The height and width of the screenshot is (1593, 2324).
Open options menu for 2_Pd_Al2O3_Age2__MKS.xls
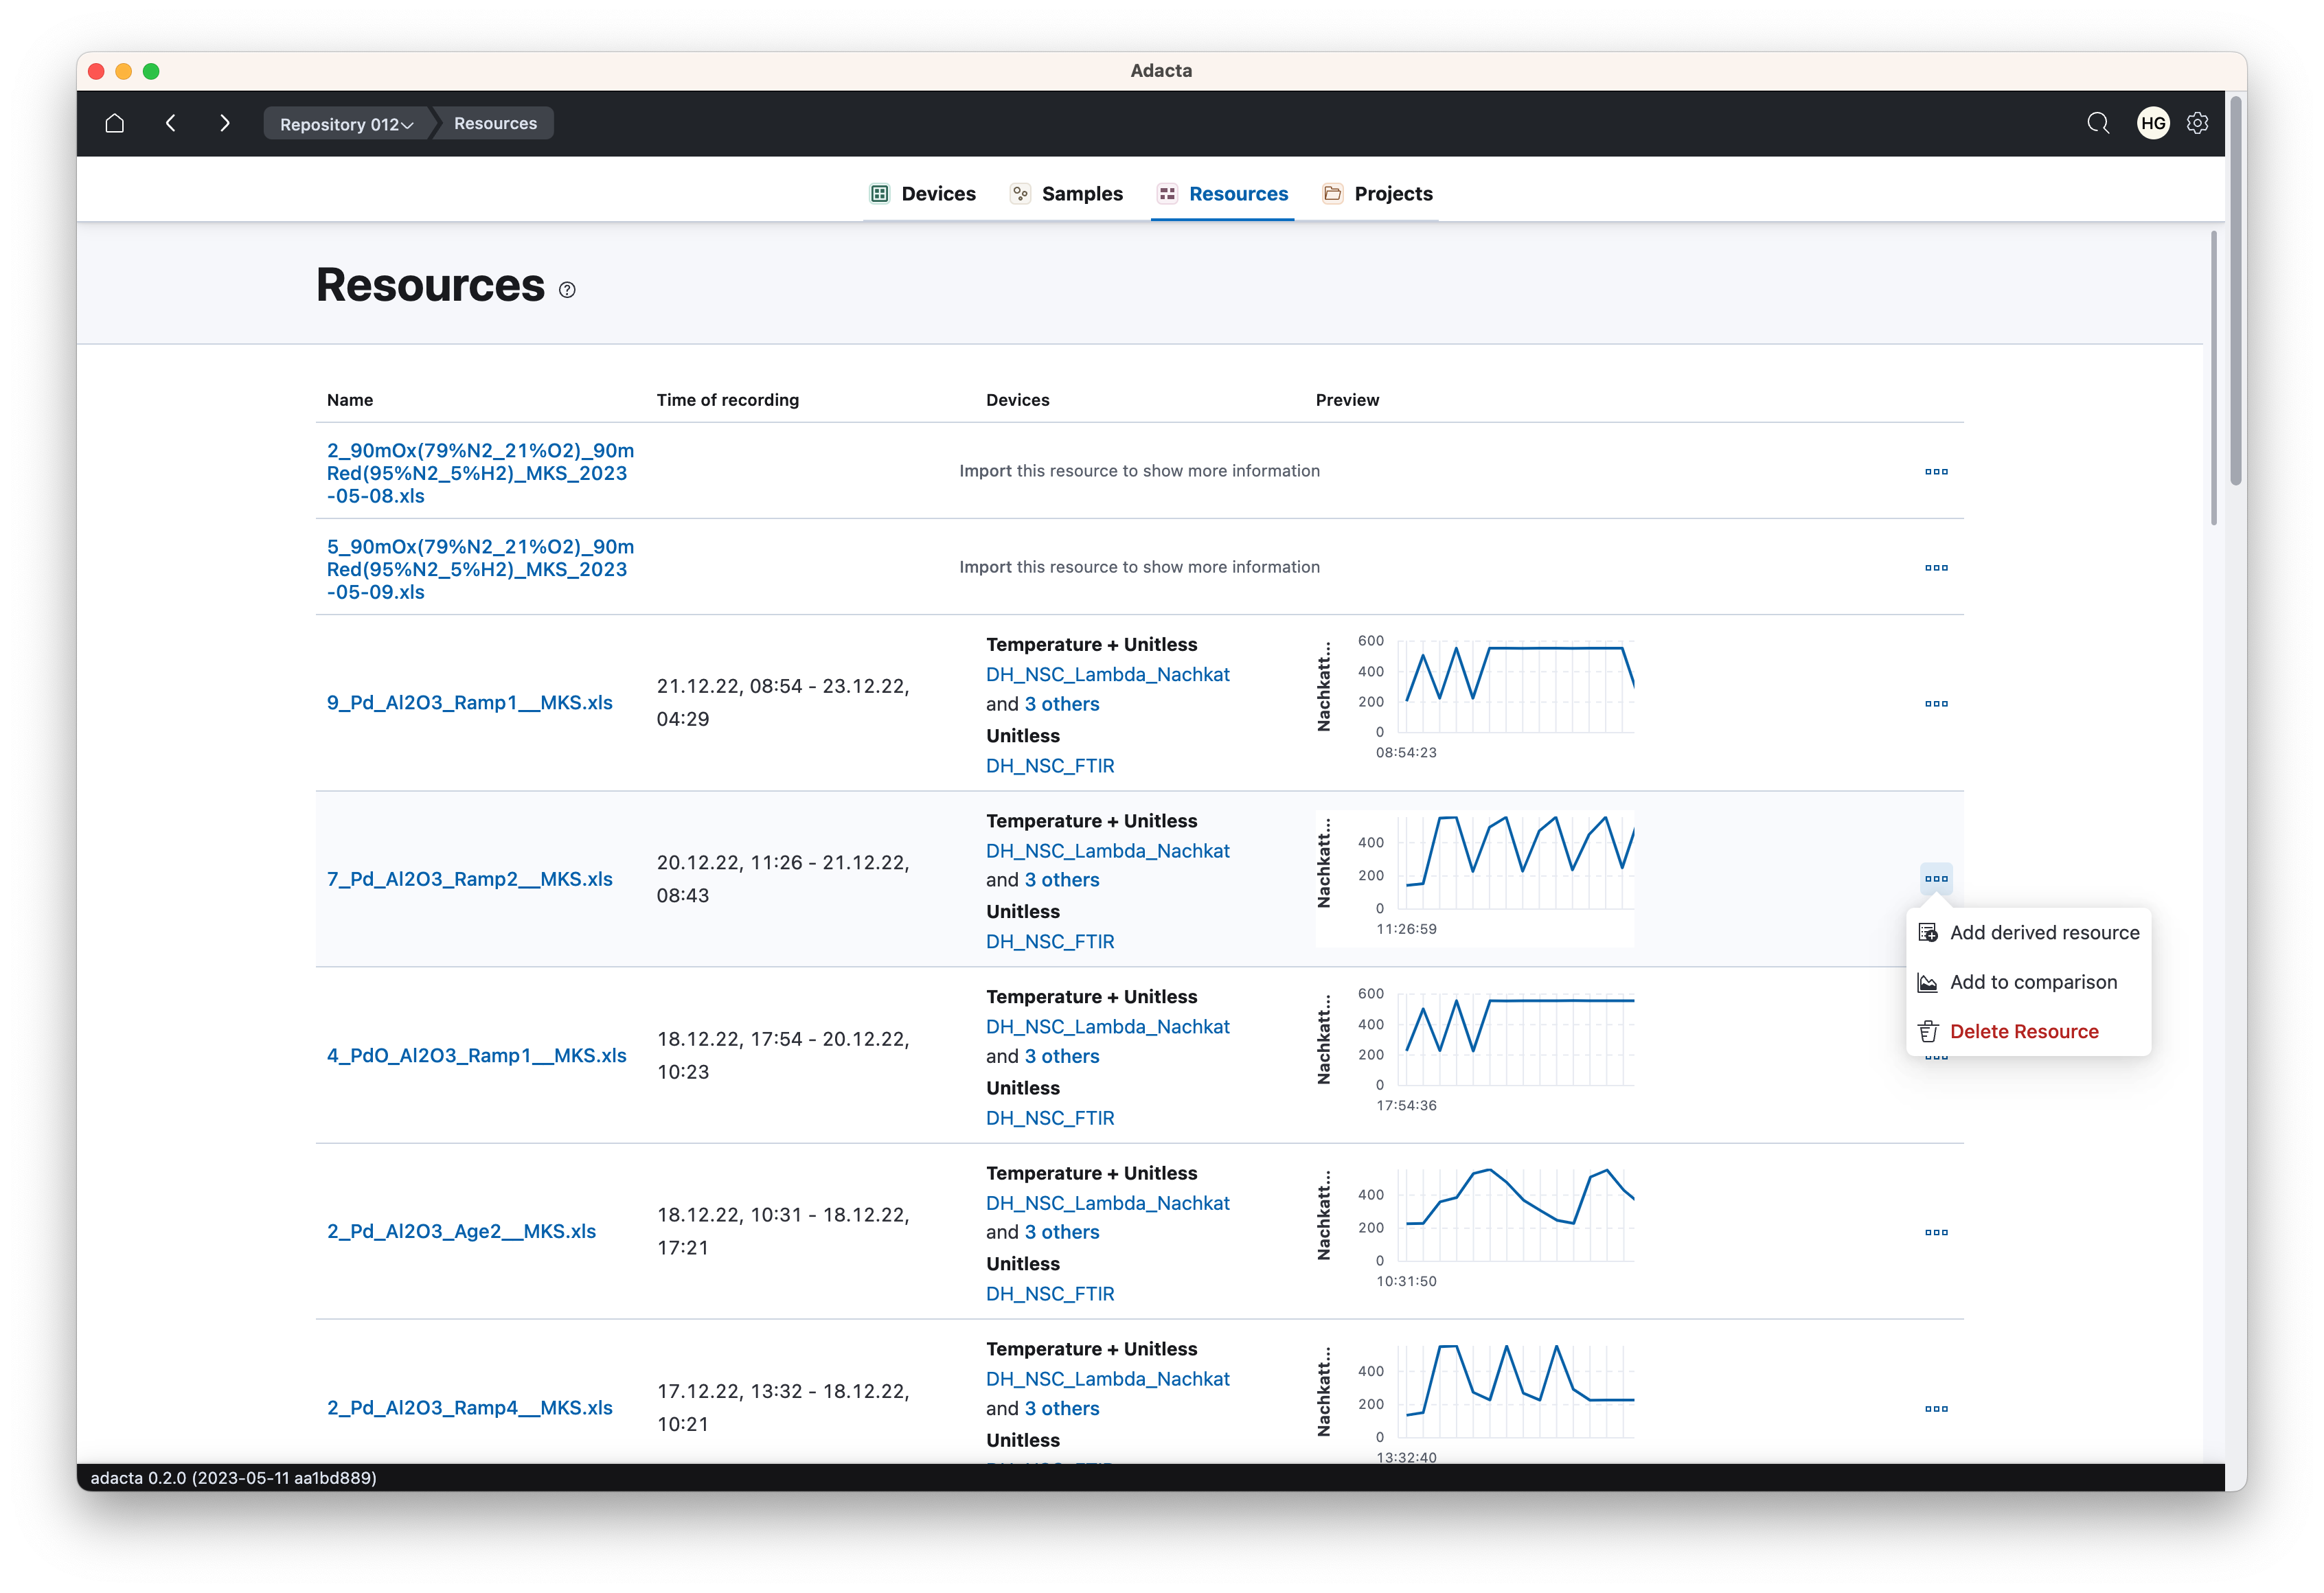[x=1936, y=1232]
